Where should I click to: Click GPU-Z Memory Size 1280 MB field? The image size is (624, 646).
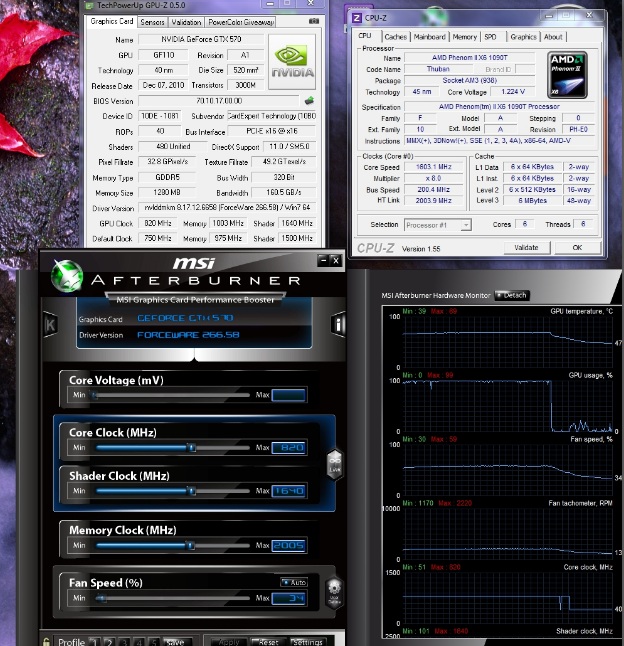click(x=167, y=192)
